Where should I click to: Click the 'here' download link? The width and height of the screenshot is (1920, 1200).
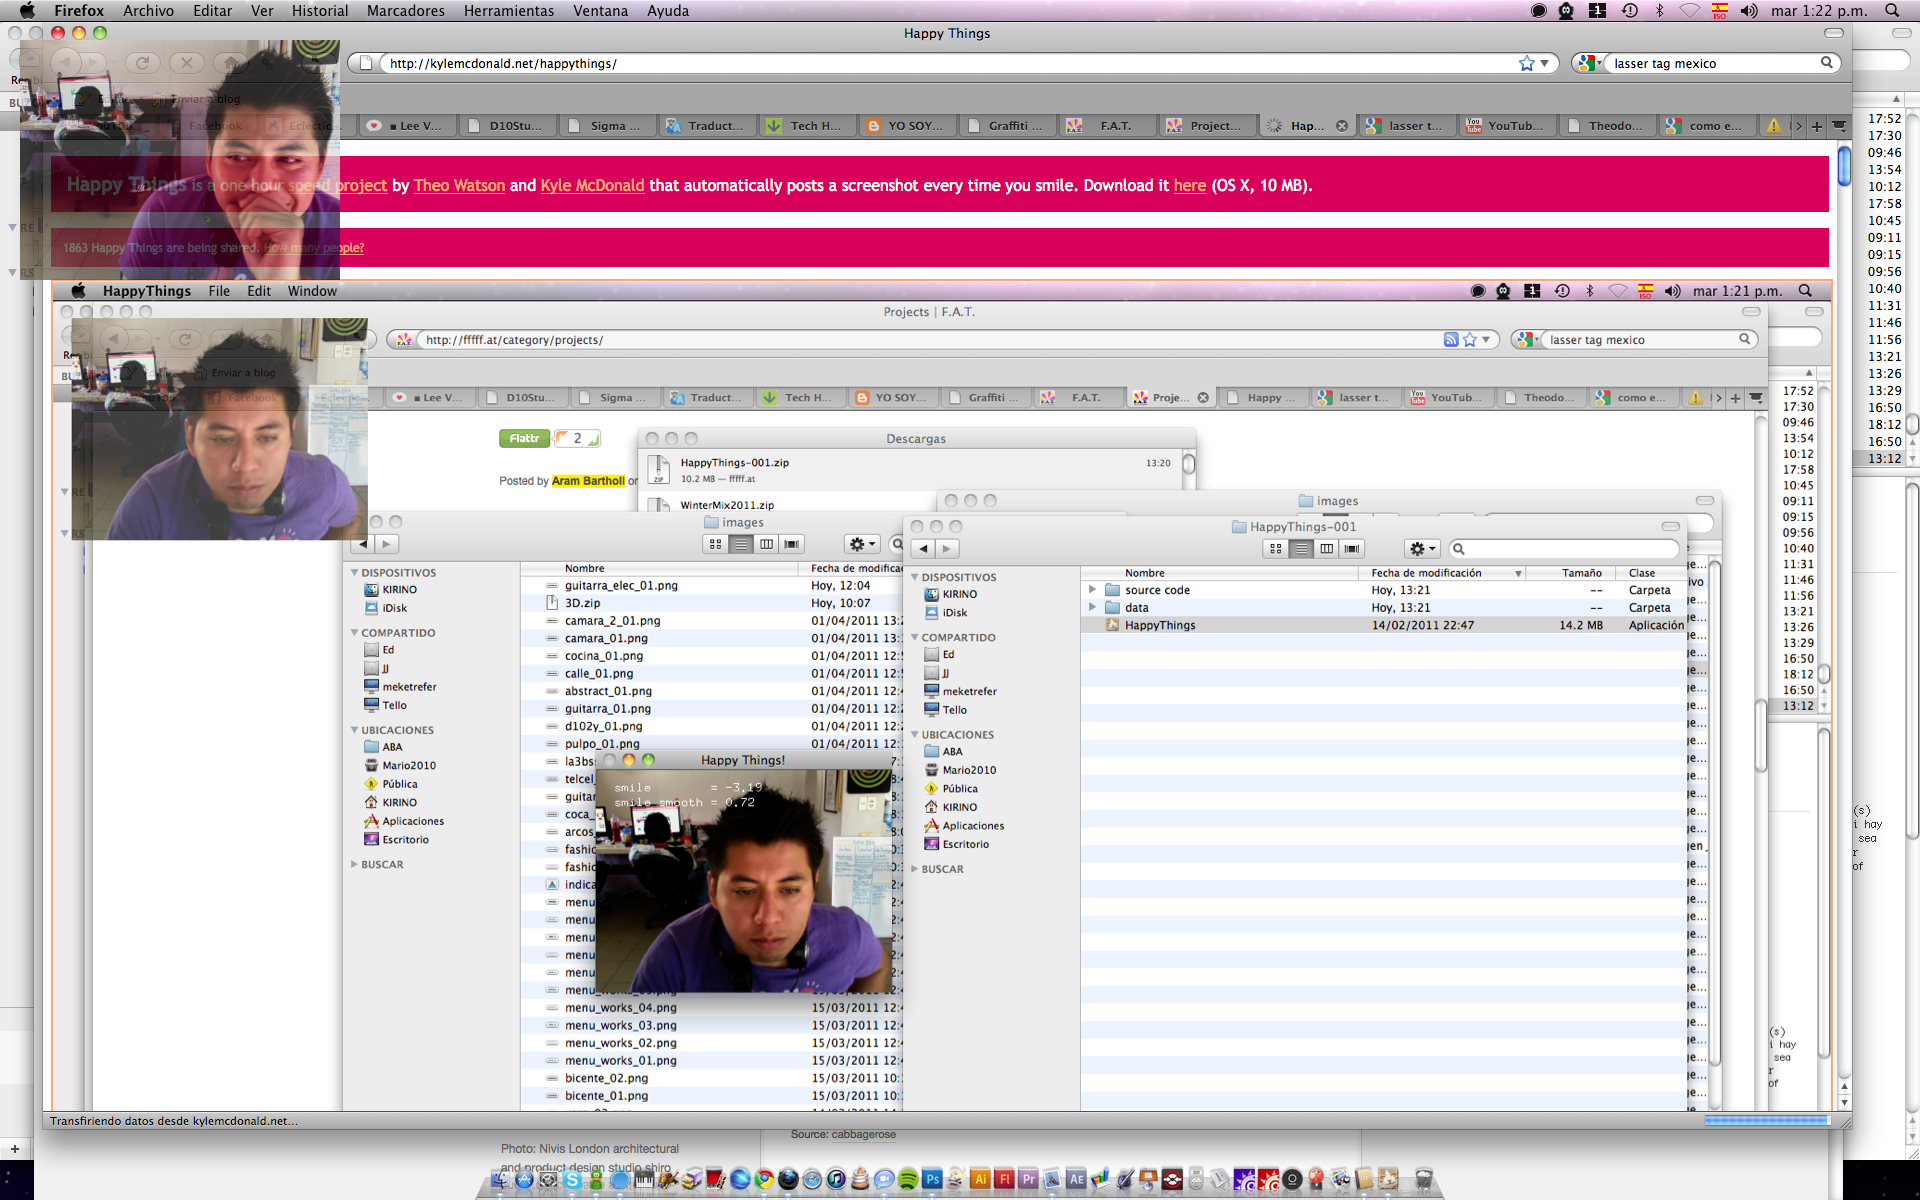[1189, 185]
